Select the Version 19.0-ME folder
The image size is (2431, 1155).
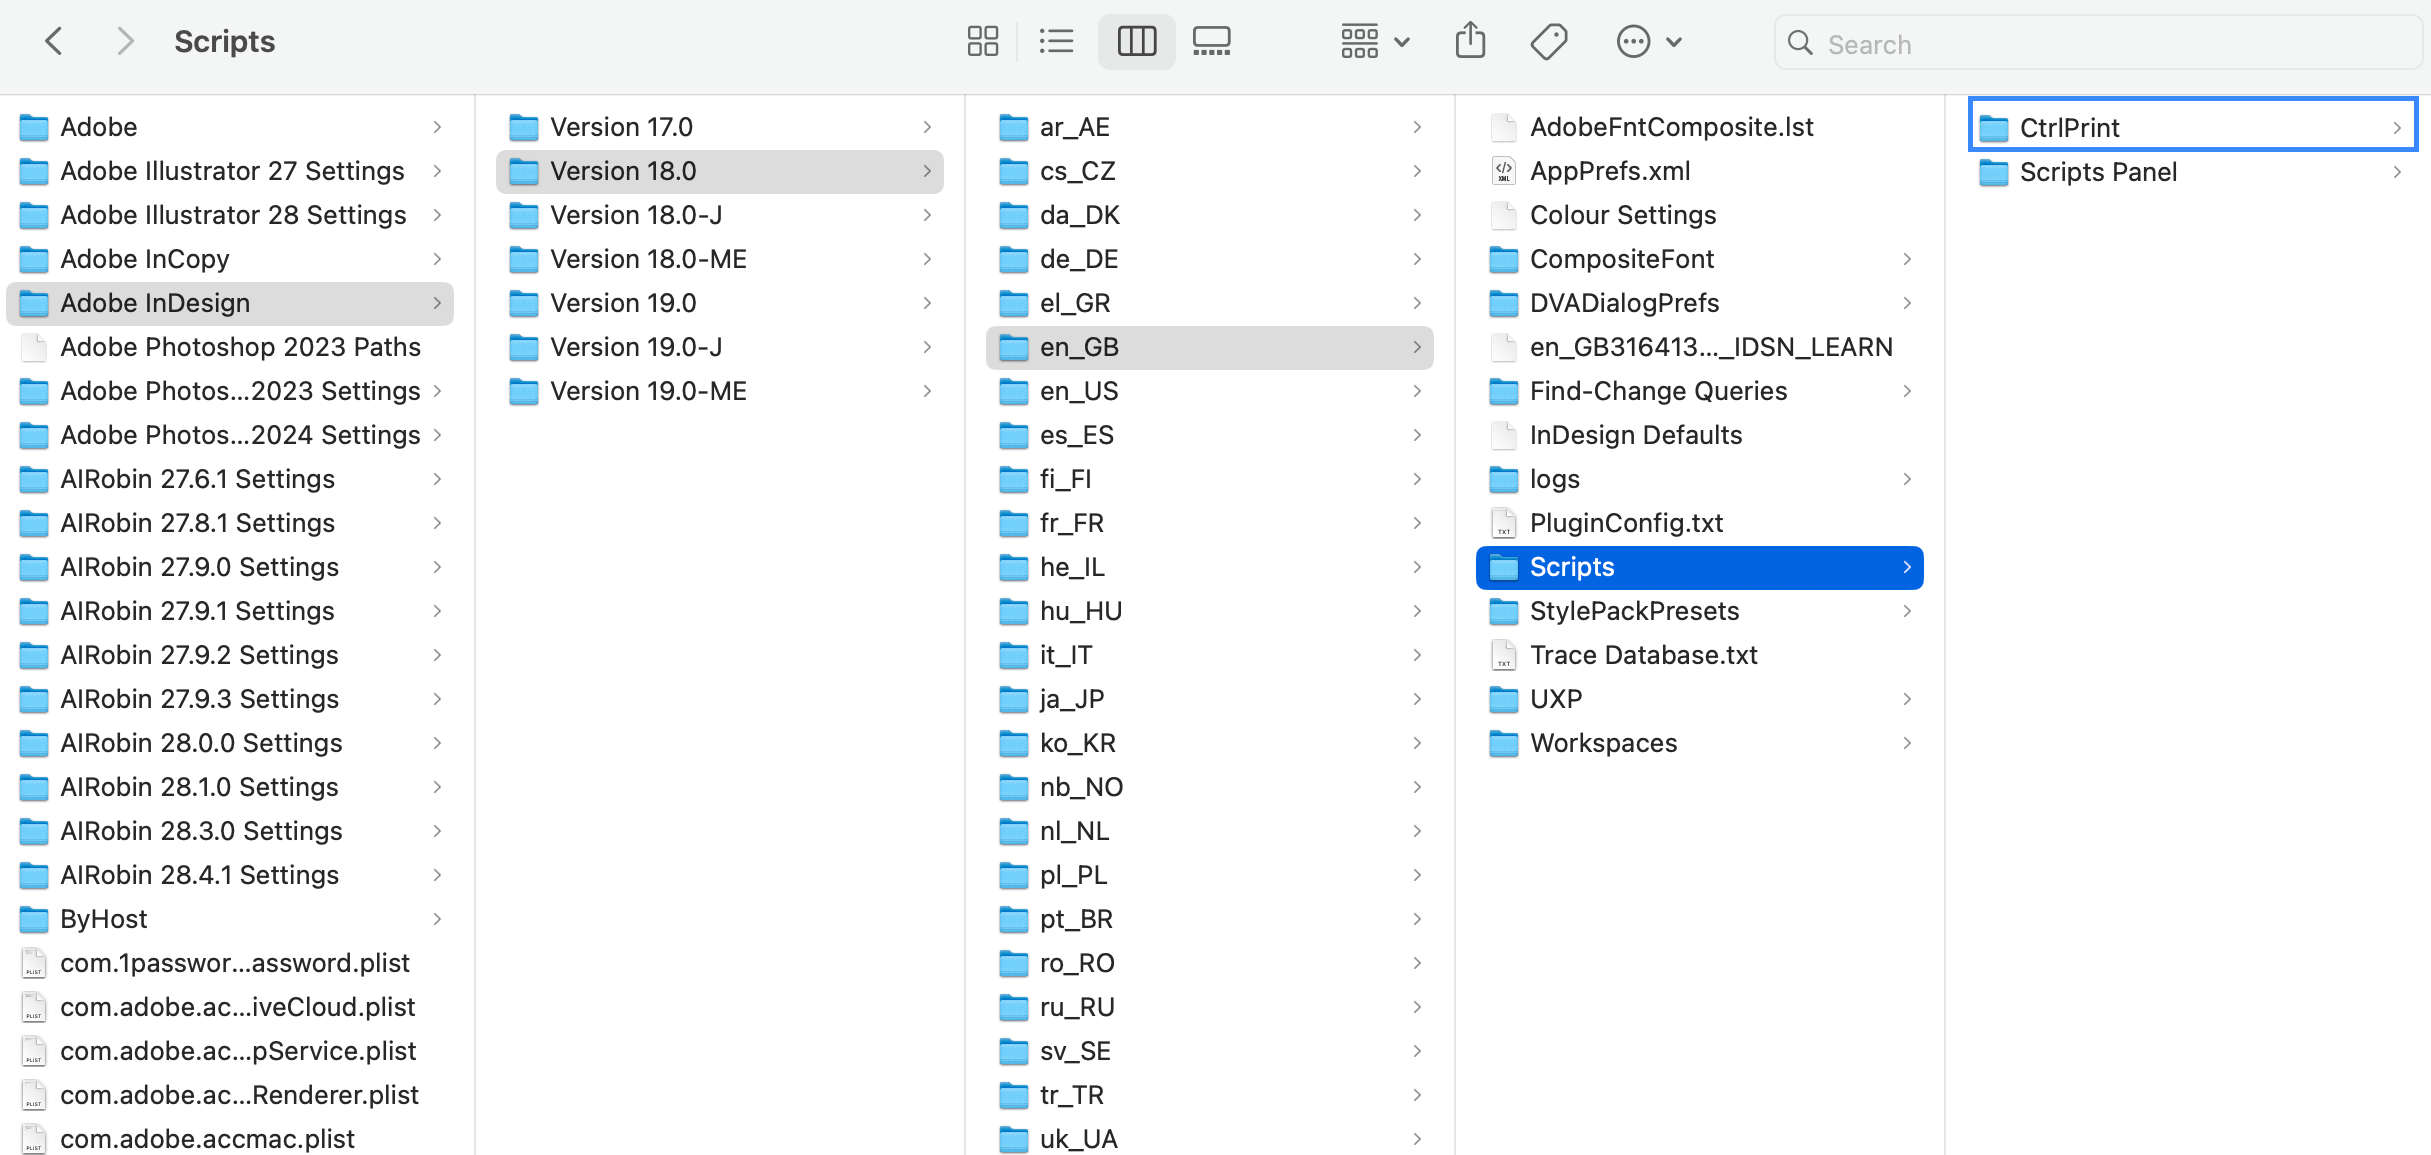point(719,391)
